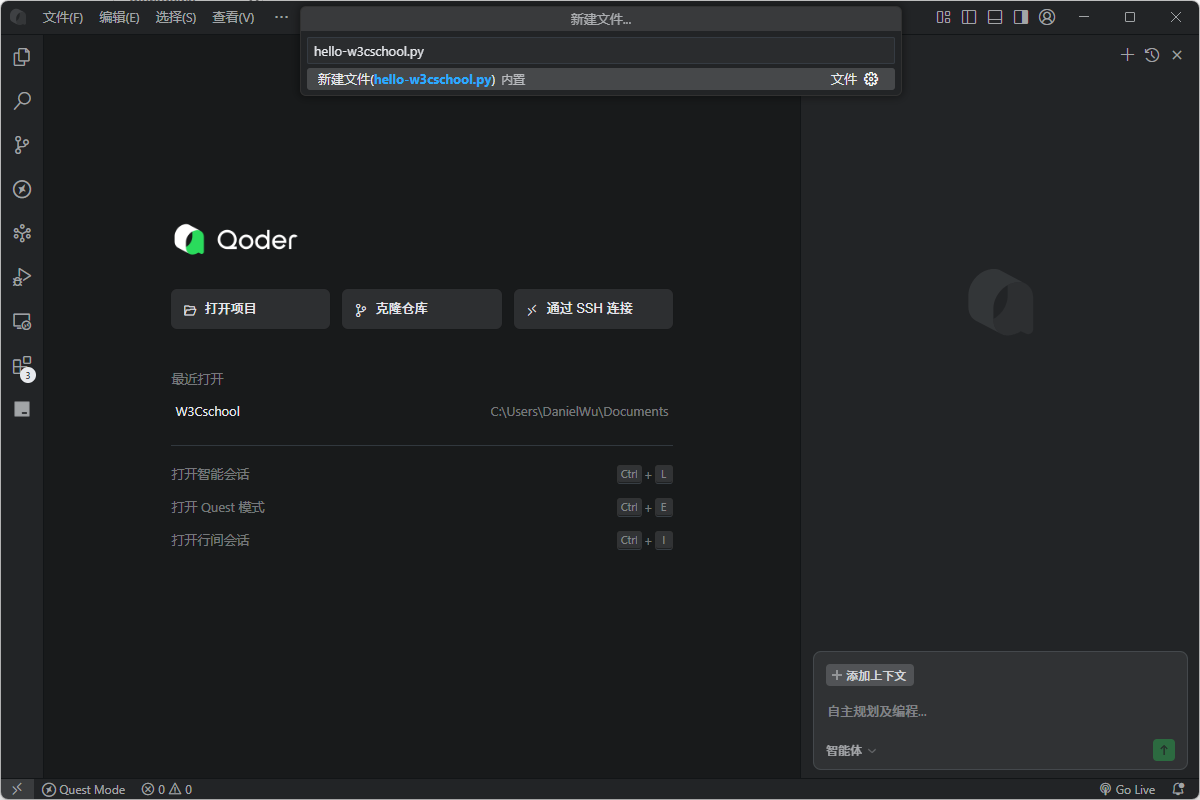Image resolution: width=1200 pixels, height=800 pixels.
Task: Start a new chat with plus icon
Action: pos(1127,55)
